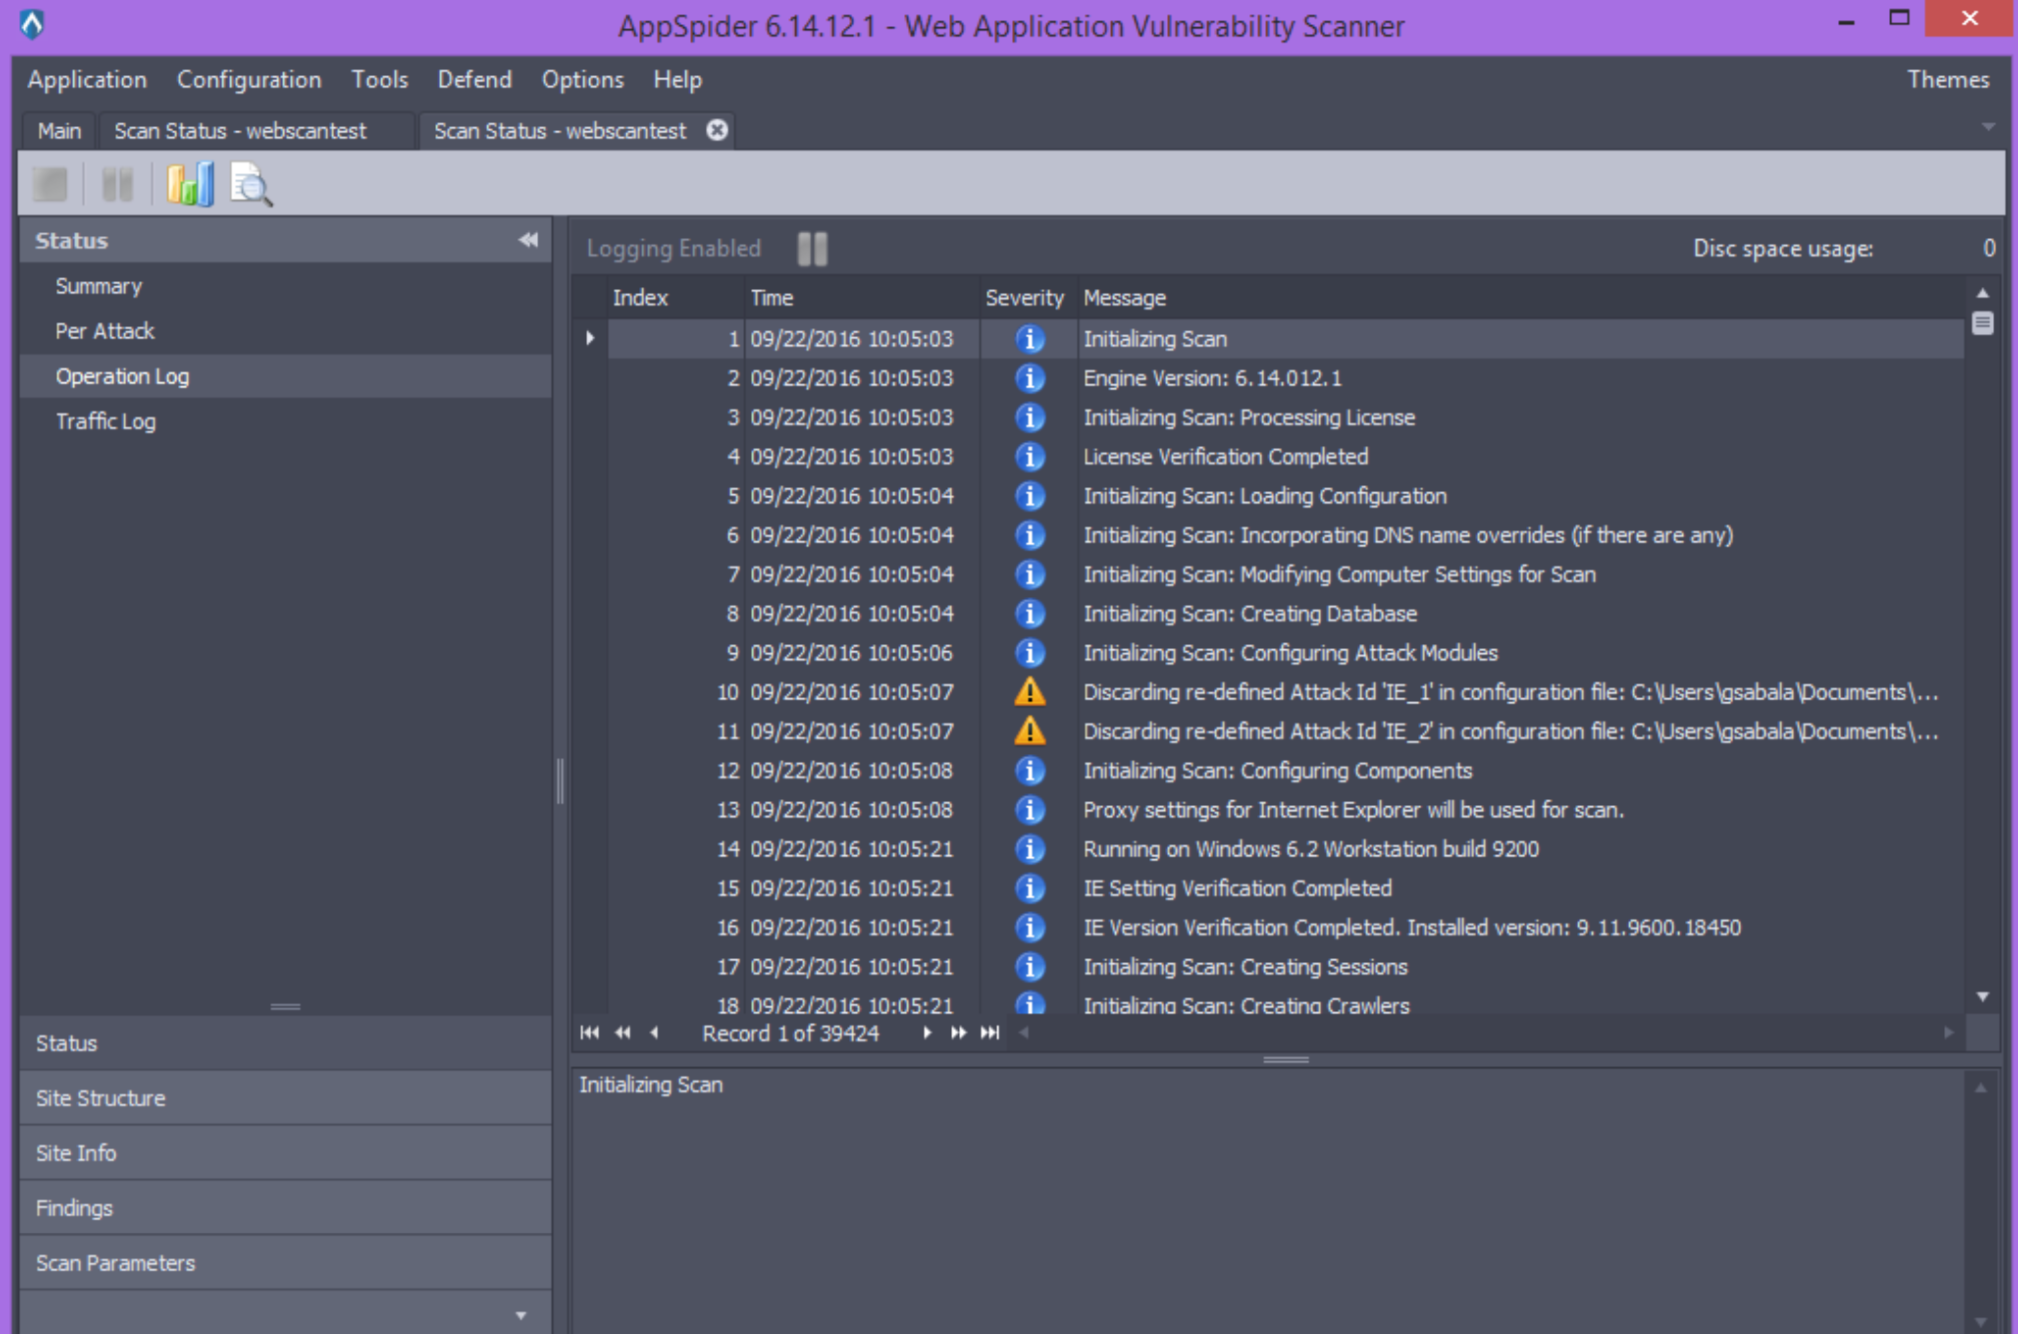This screenshot has height=1334, width=2018.
Task: Click info icon on Creating Sessions row
Action: point(1030,966)
